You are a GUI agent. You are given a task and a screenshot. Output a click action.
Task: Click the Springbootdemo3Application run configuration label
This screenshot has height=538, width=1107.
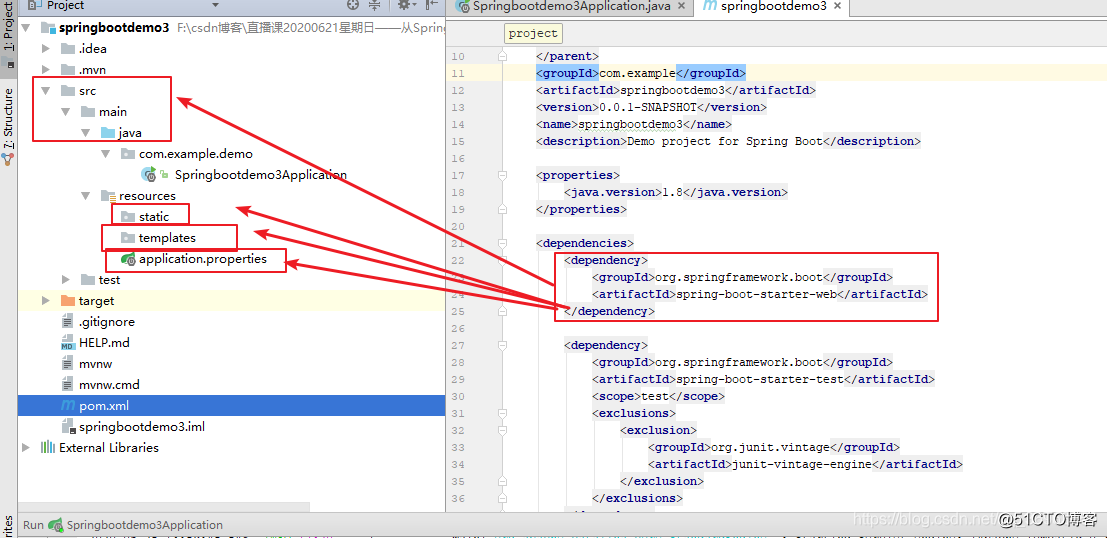pos(145,525)
